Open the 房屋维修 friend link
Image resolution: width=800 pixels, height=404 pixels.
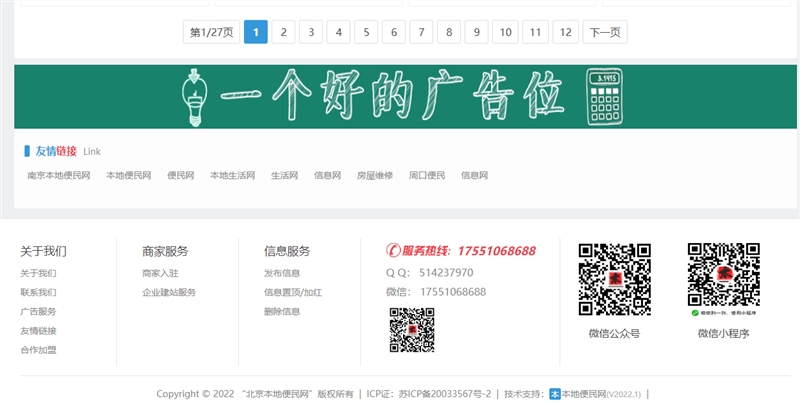pyautogui.click(x=375, y=176)
